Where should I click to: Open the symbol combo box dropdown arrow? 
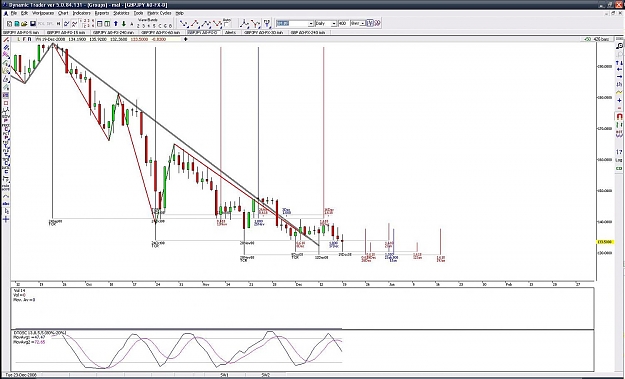(311, 24)
